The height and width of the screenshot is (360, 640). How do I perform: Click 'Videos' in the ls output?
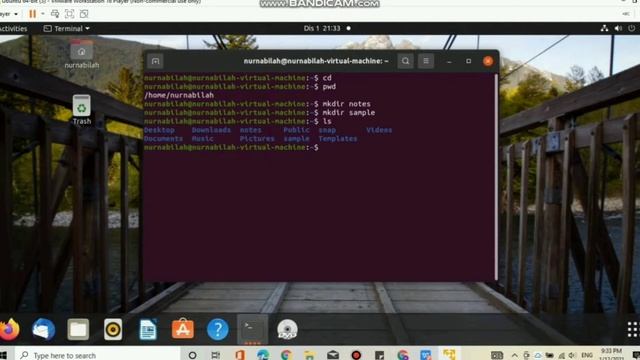(x=379, y=130)
